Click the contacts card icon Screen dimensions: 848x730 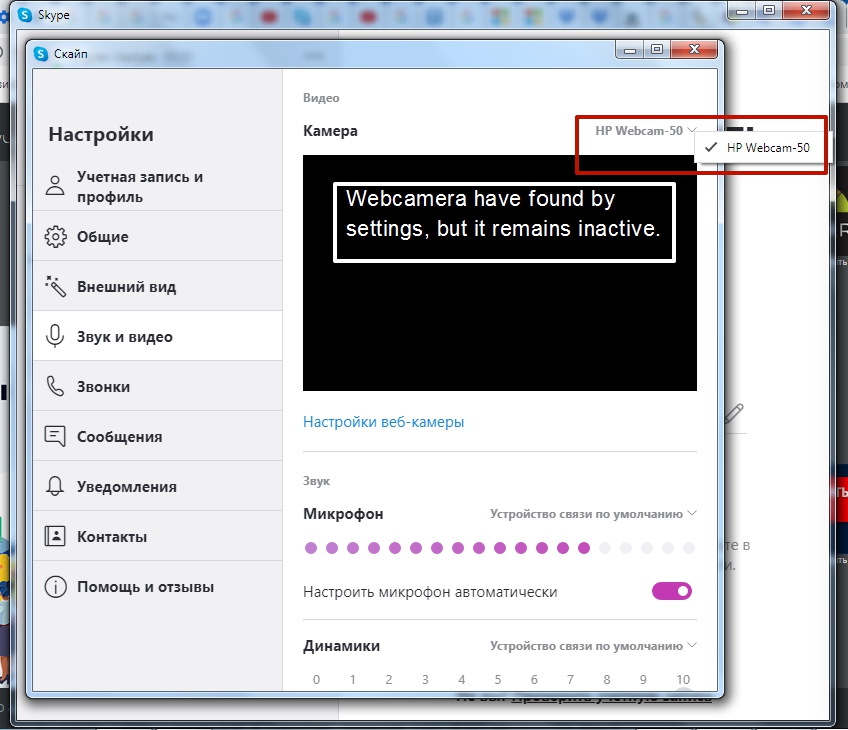(55, 536)
